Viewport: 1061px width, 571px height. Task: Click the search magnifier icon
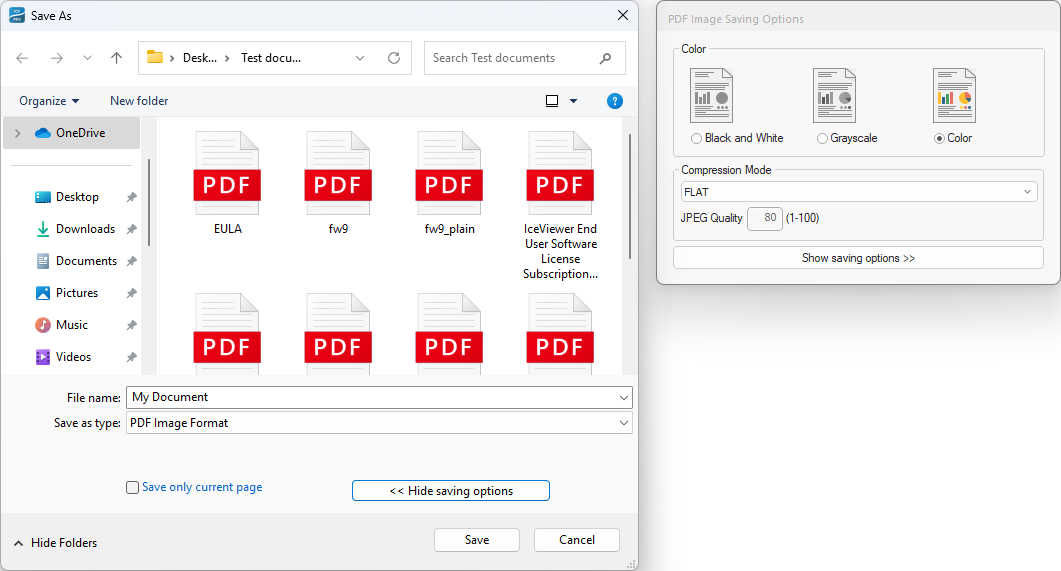pyautogui.click(x=606, y=58)
